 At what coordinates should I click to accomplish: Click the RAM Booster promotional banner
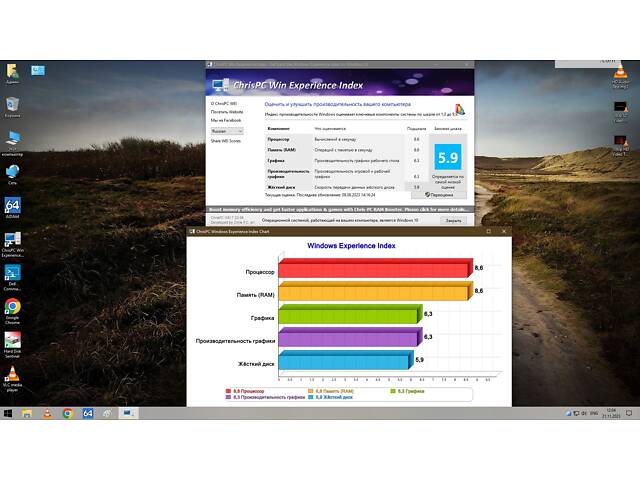pos(340,209)
